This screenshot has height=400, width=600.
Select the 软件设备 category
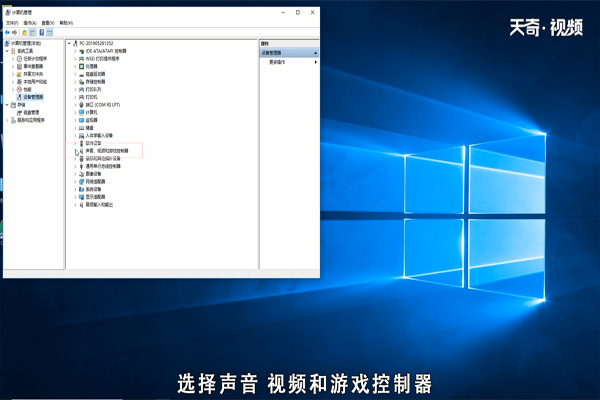coord(93,143)
